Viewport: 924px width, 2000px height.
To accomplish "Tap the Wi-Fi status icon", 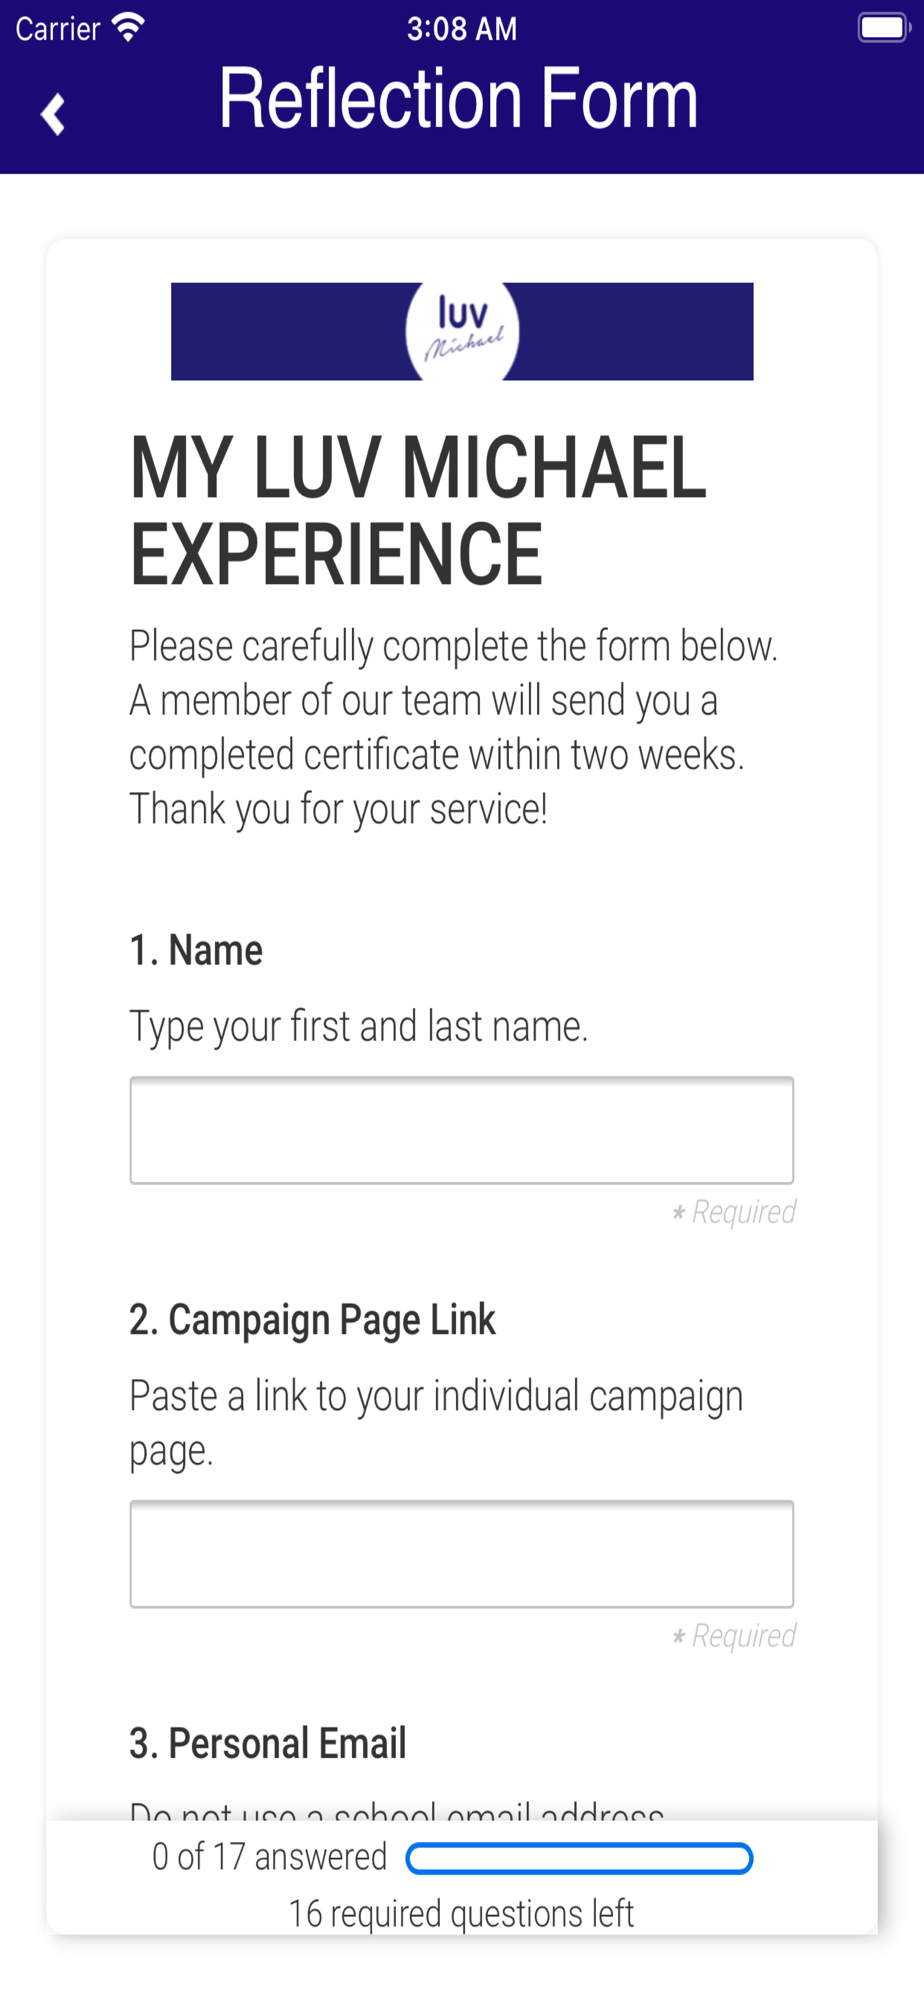I will click(128, 27).
